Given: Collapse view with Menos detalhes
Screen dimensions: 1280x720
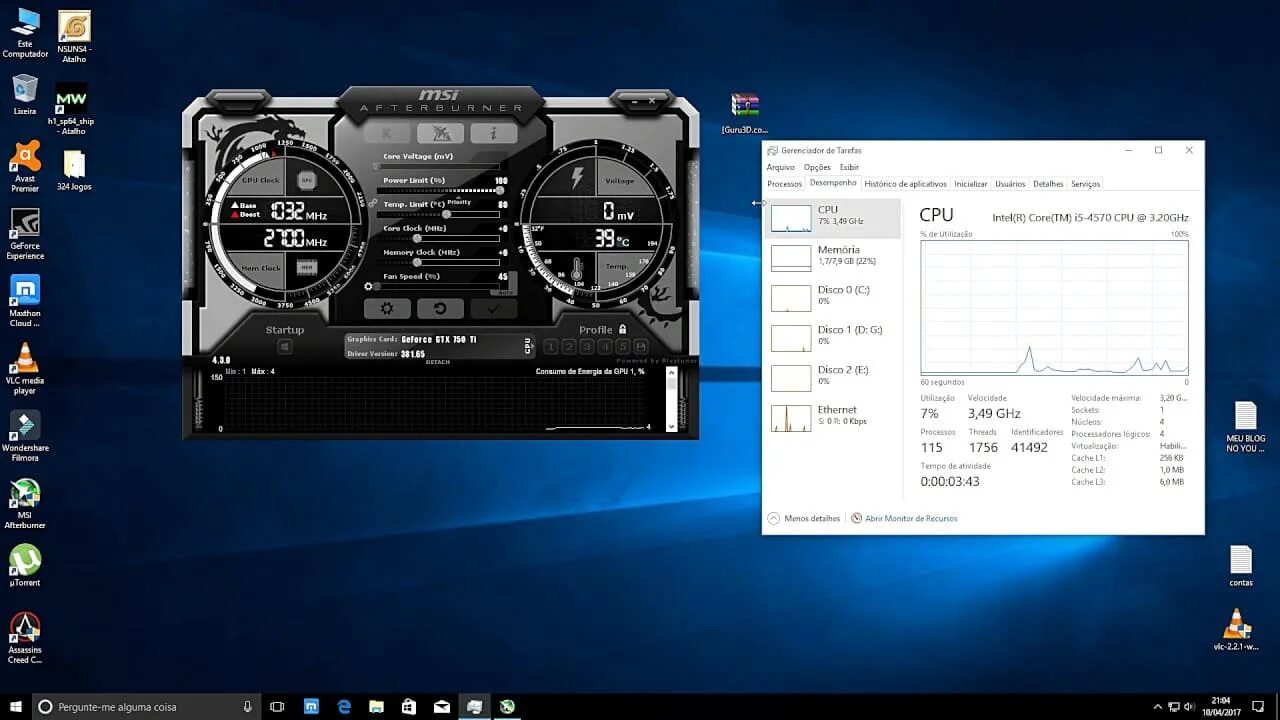Looking at the screenshot, I should (x=804, y=519).
